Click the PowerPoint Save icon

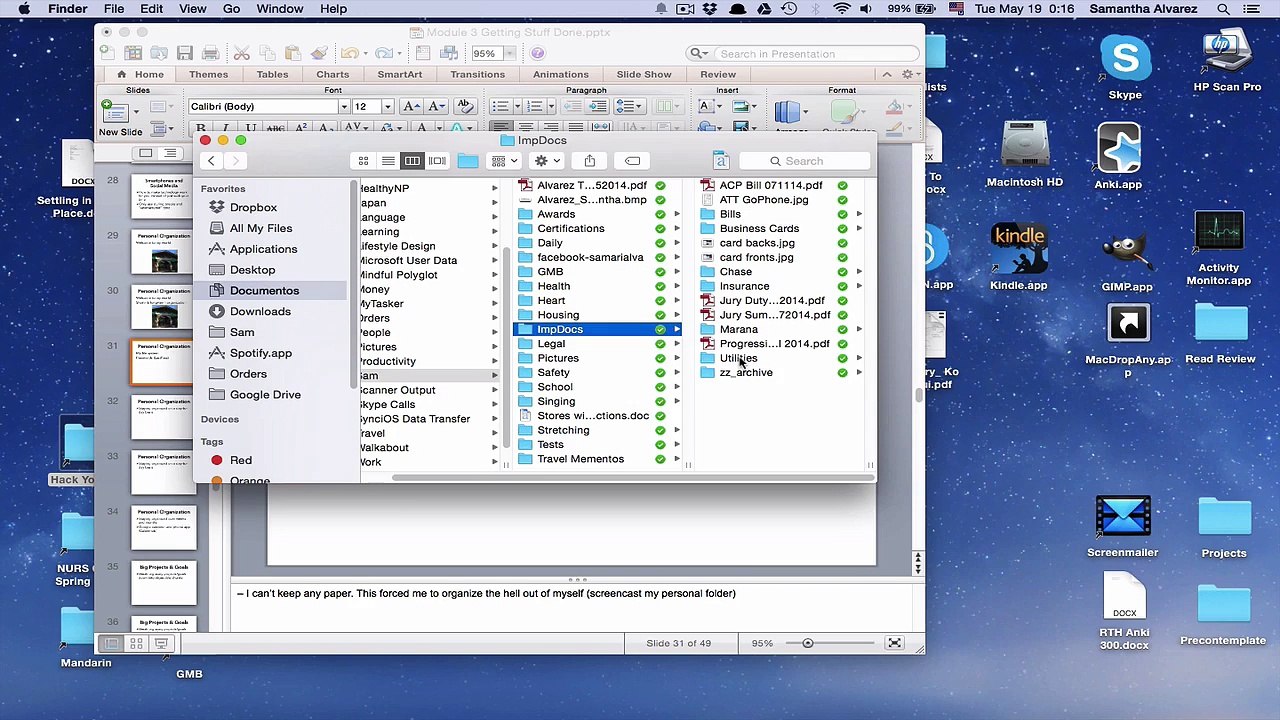(185, 53)
